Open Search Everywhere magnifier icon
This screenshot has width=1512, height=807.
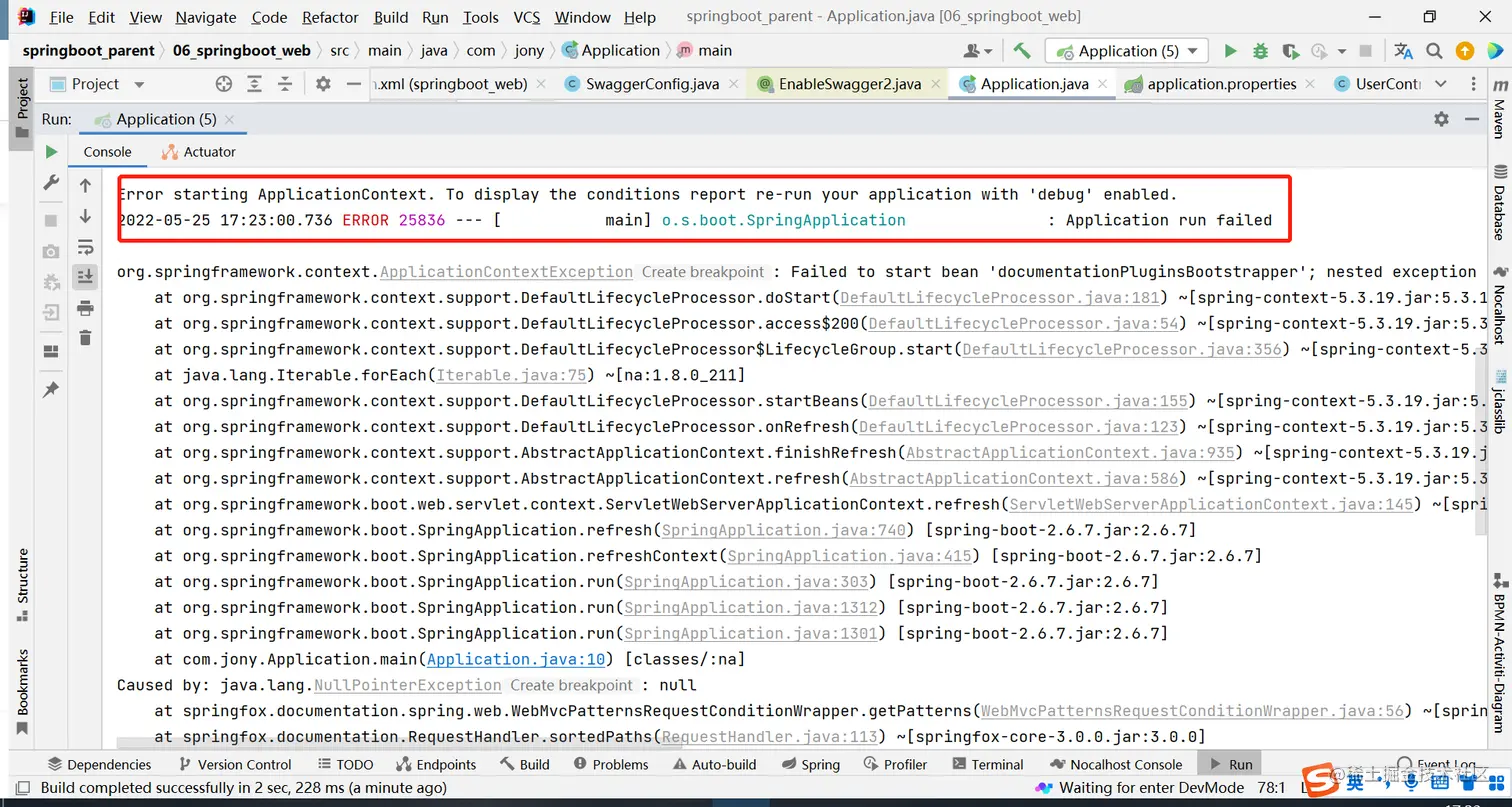pyautogui.click(x=1434, y=51)
